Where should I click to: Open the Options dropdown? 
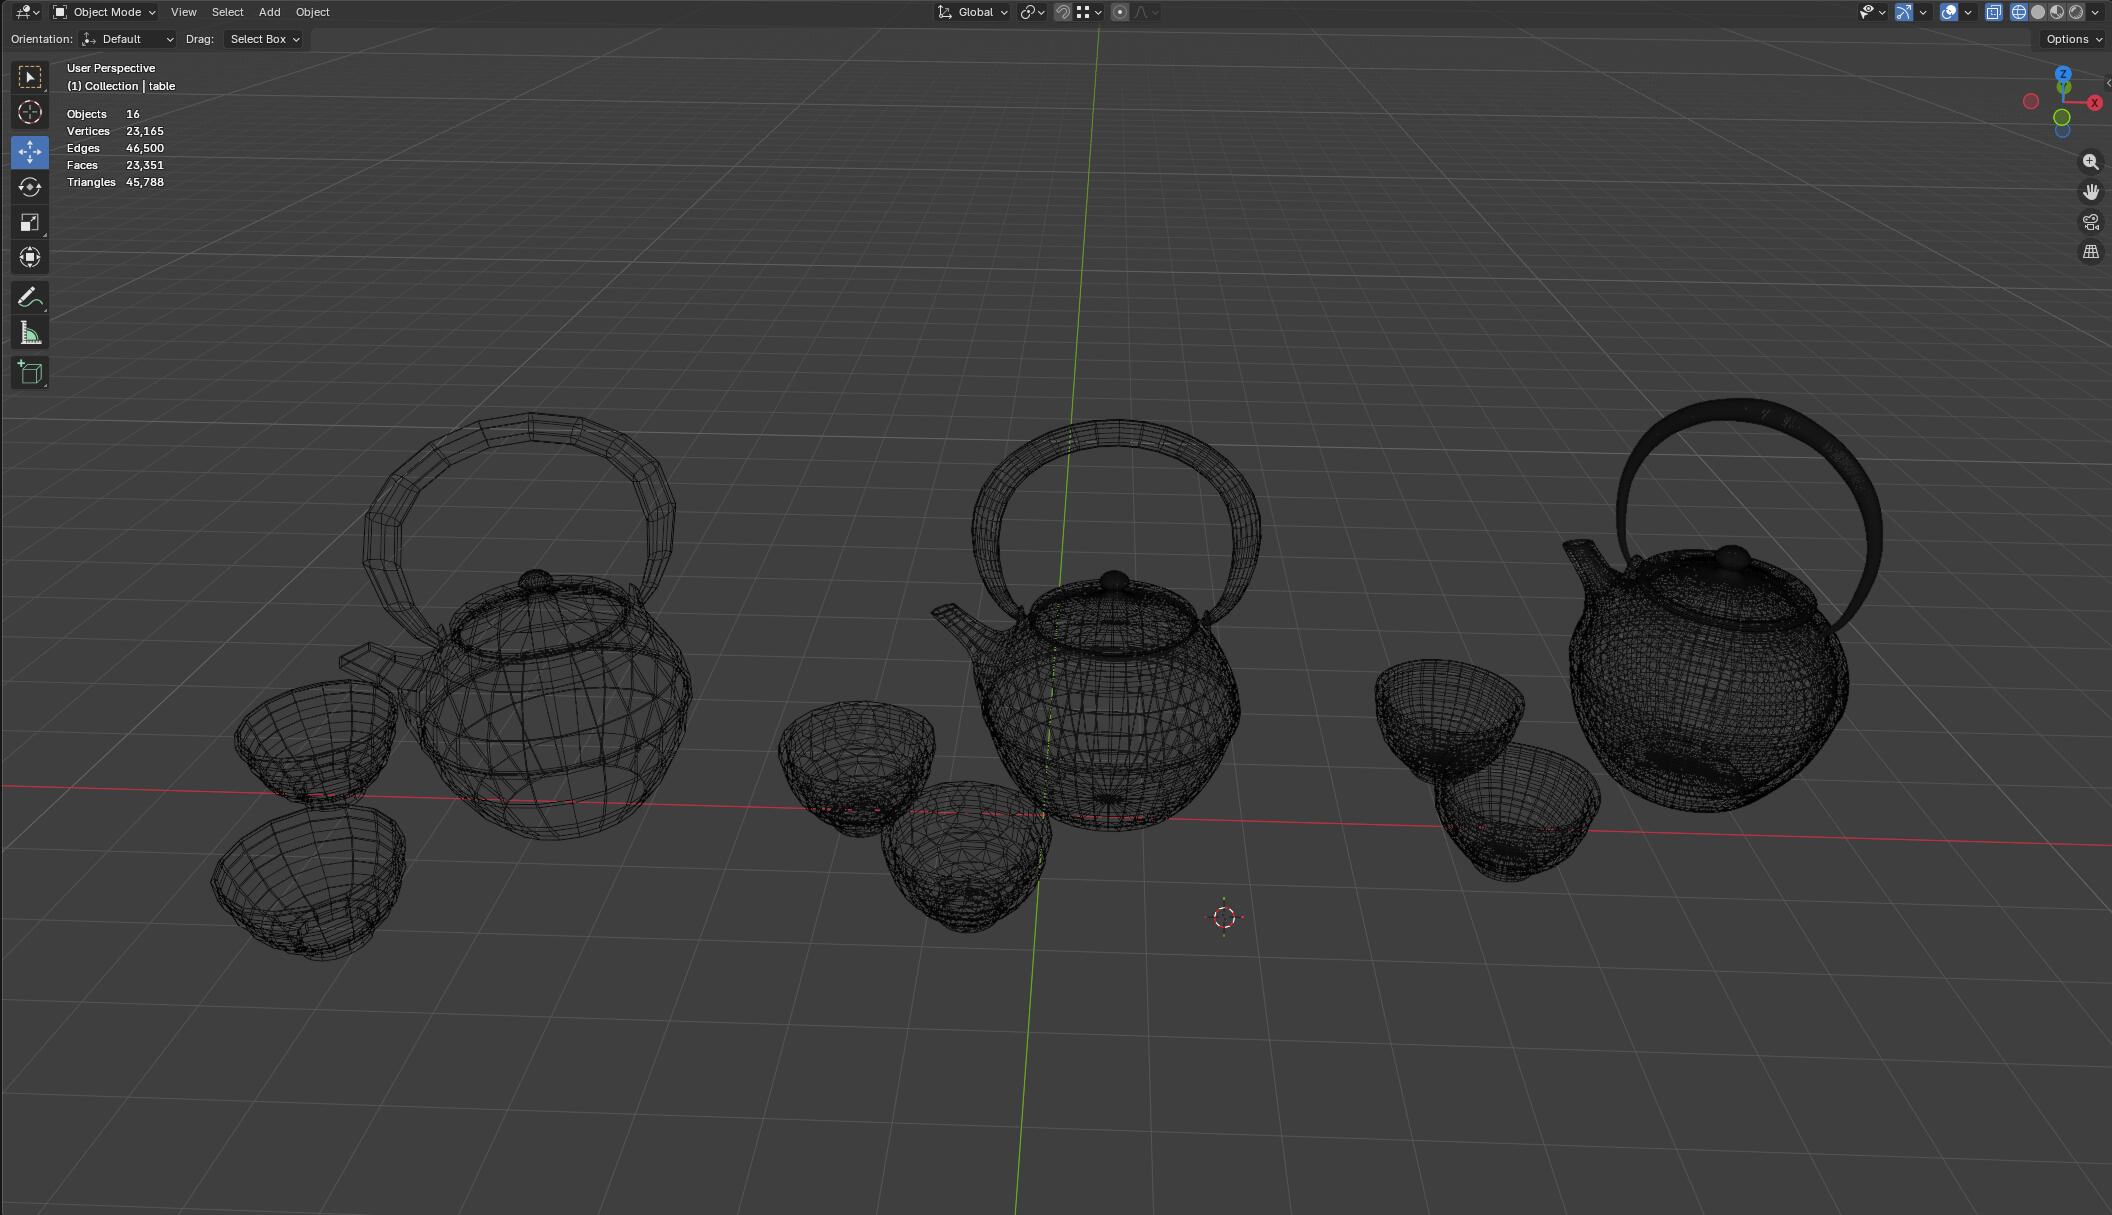(x=2074, y=39)
